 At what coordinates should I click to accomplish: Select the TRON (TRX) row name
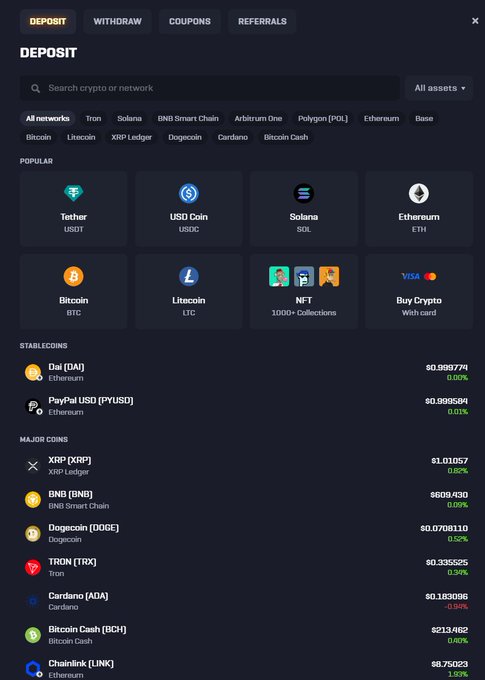72,562
